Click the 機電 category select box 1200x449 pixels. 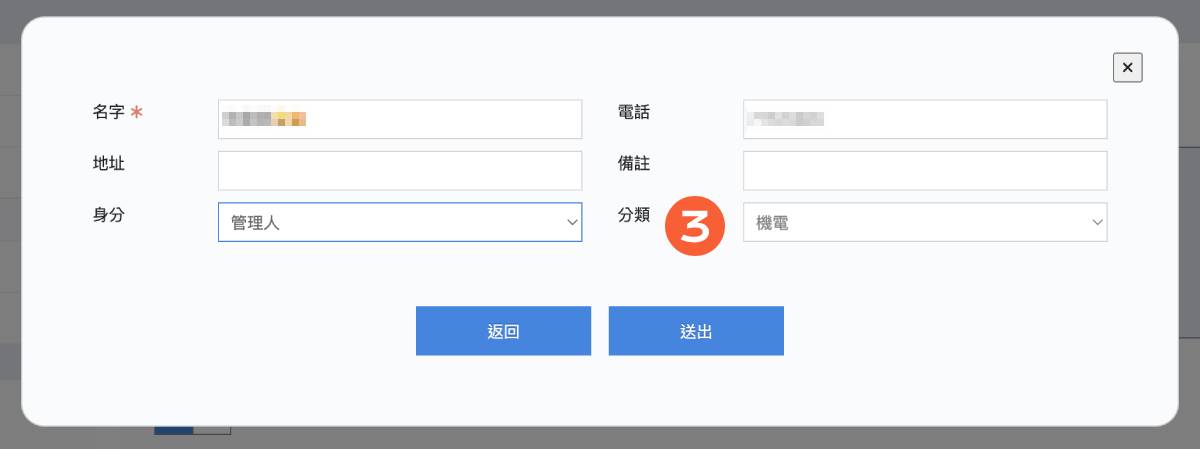click(x=925, y=222)
